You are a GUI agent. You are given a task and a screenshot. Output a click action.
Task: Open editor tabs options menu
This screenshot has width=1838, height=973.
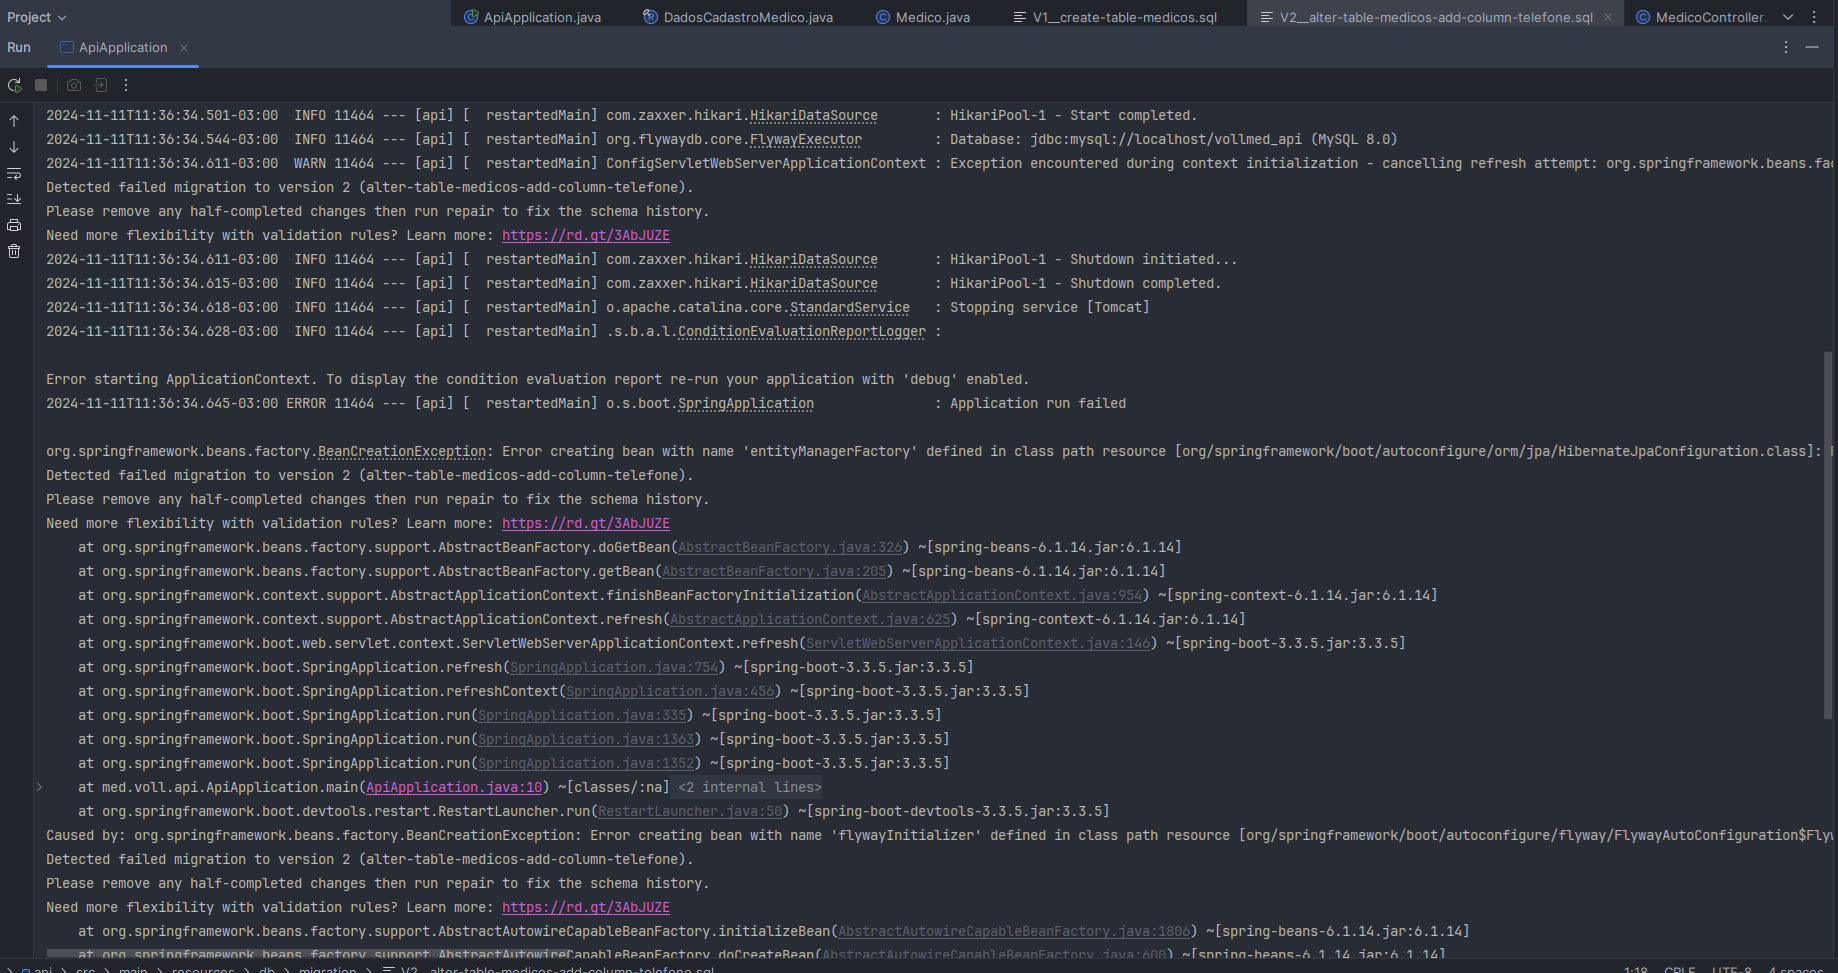pos(1814,17)
